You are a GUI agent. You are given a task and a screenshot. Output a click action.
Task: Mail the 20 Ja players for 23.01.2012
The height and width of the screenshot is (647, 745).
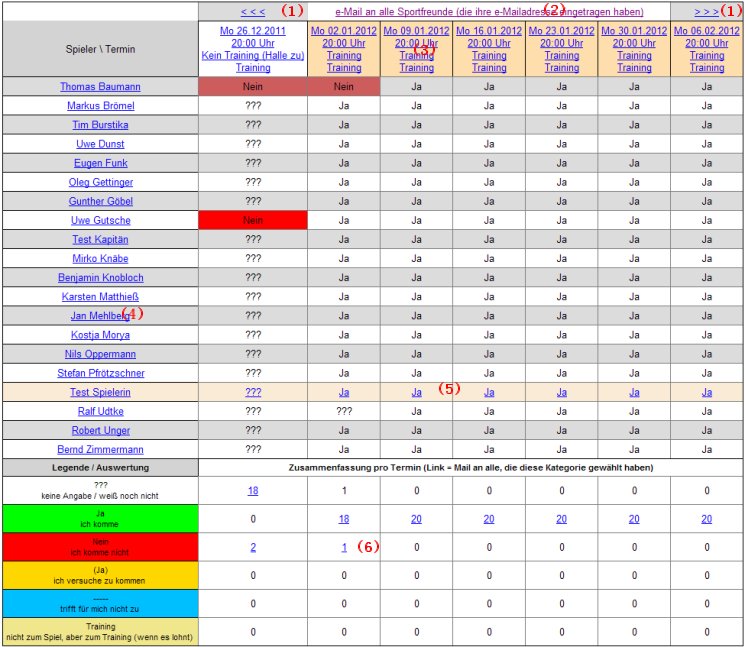click(x=562, y=519)
